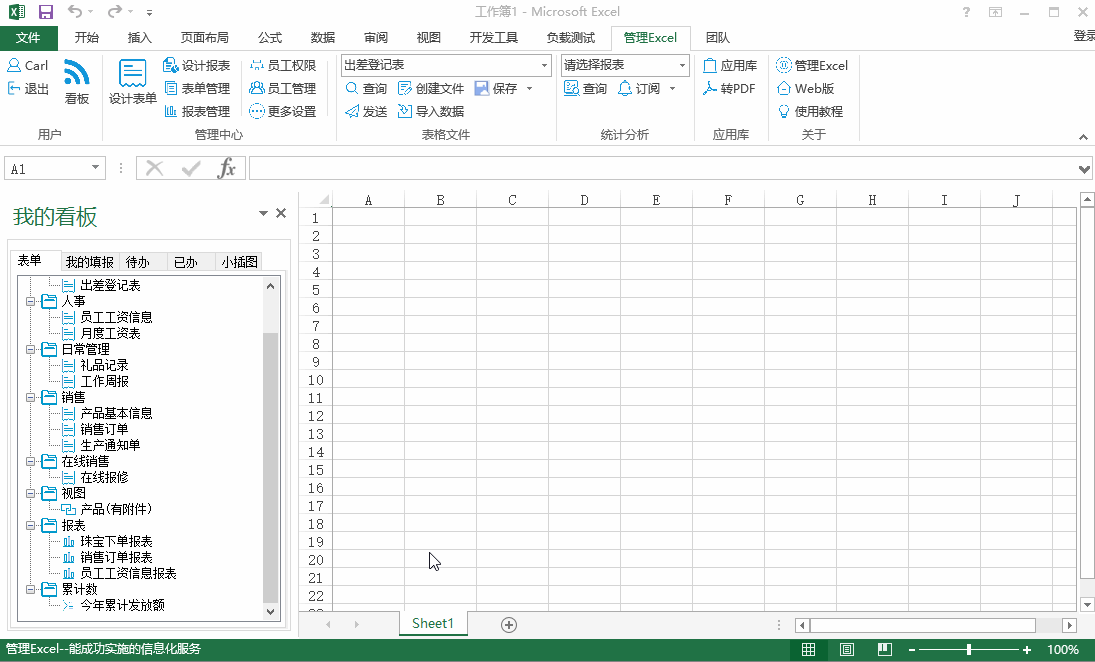Open the Web版 link
Screen dimensions: 1095x662
pyautogui.click(x=805, y=89)
